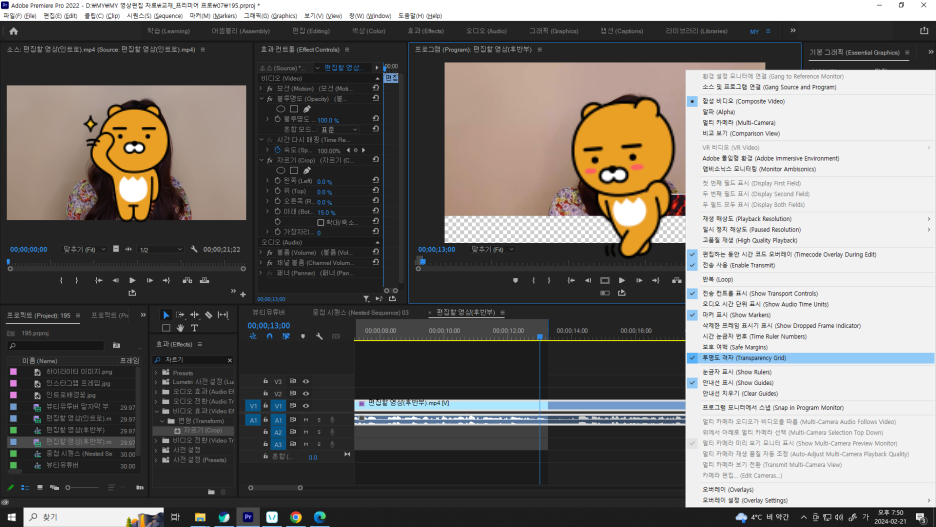Open the Sequence menu

tap(155, 16)
